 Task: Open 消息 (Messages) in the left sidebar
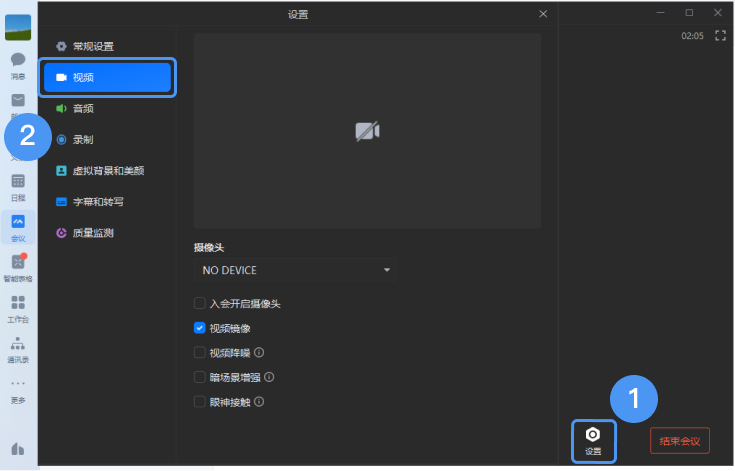pos(18,64)
